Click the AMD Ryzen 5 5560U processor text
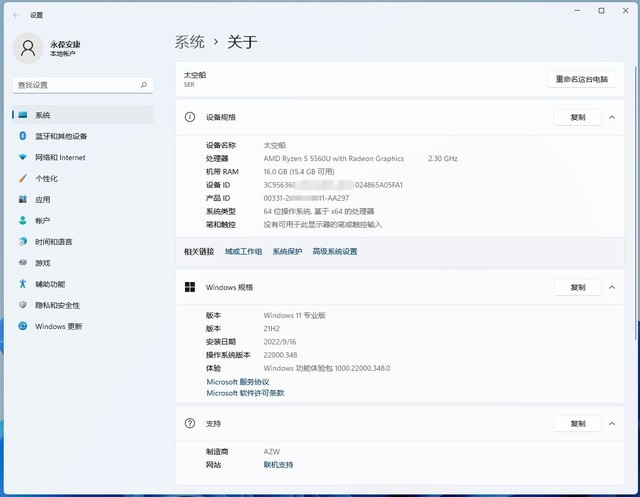The image size is (640, 497). (x=333, y=158)
